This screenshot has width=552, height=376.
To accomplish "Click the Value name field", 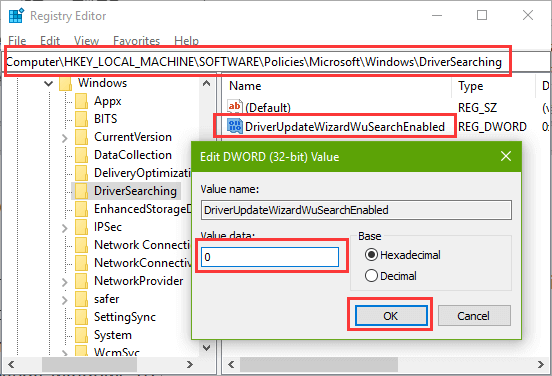I will tap(356, 210).
